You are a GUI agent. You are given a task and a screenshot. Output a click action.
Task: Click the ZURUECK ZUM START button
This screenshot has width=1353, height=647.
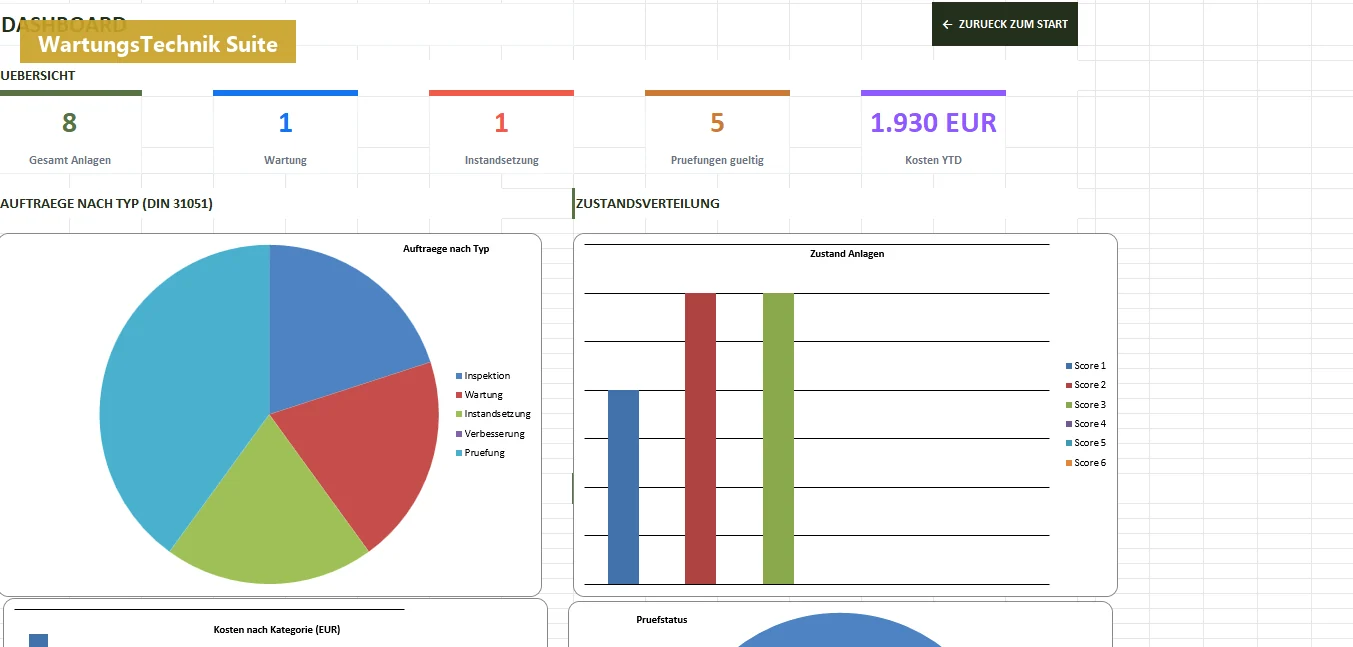tap(1005, 24)
